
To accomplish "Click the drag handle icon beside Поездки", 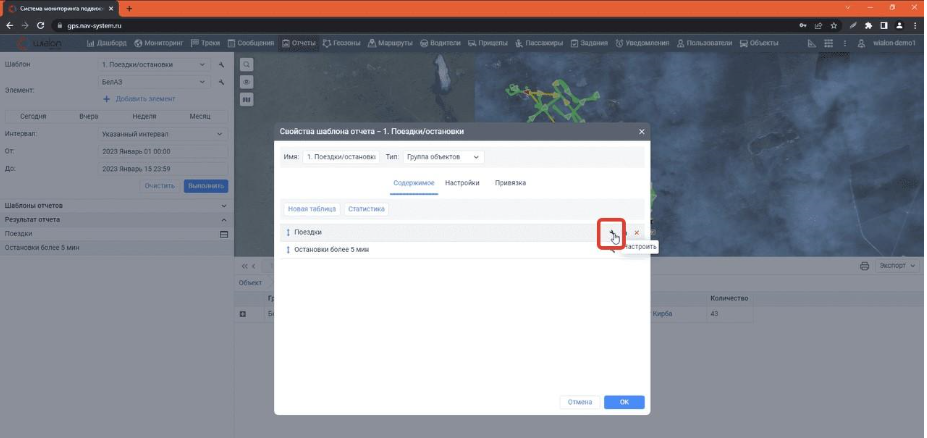I will (x=288, y=232).
